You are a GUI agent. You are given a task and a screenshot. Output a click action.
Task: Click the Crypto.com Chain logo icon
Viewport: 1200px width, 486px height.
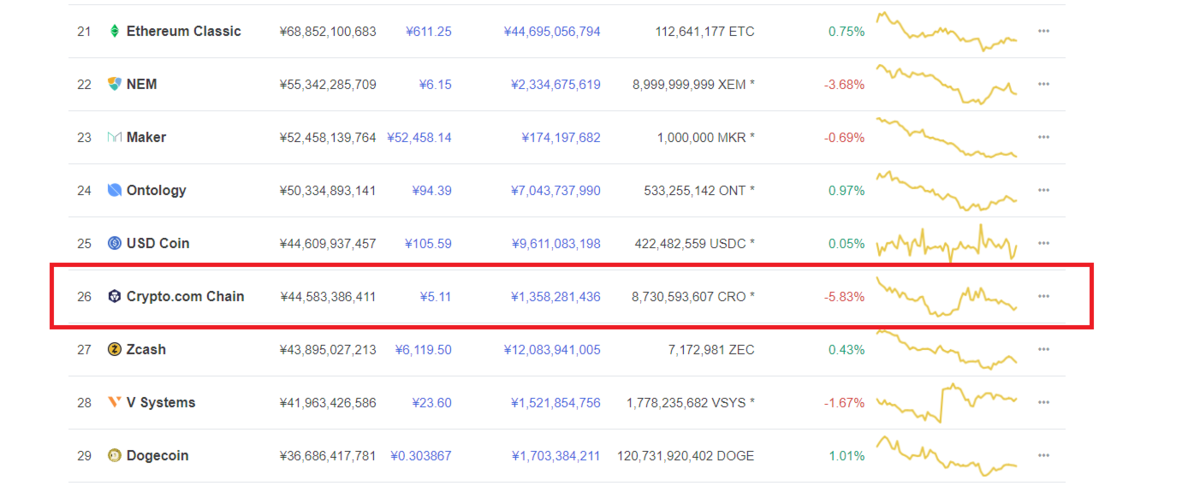point(114,296)
